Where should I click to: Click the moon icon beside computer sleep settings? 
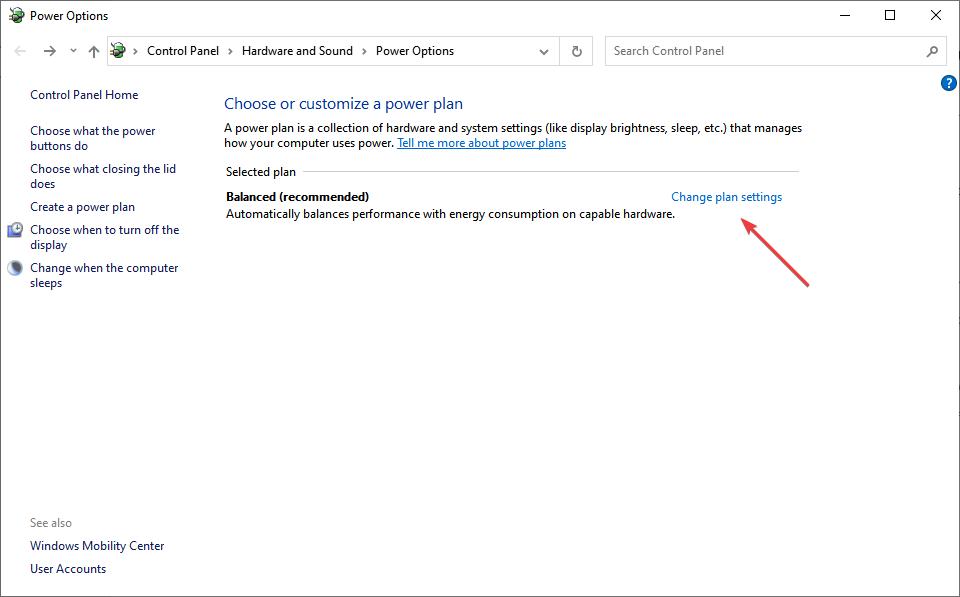tap(15, 268)
